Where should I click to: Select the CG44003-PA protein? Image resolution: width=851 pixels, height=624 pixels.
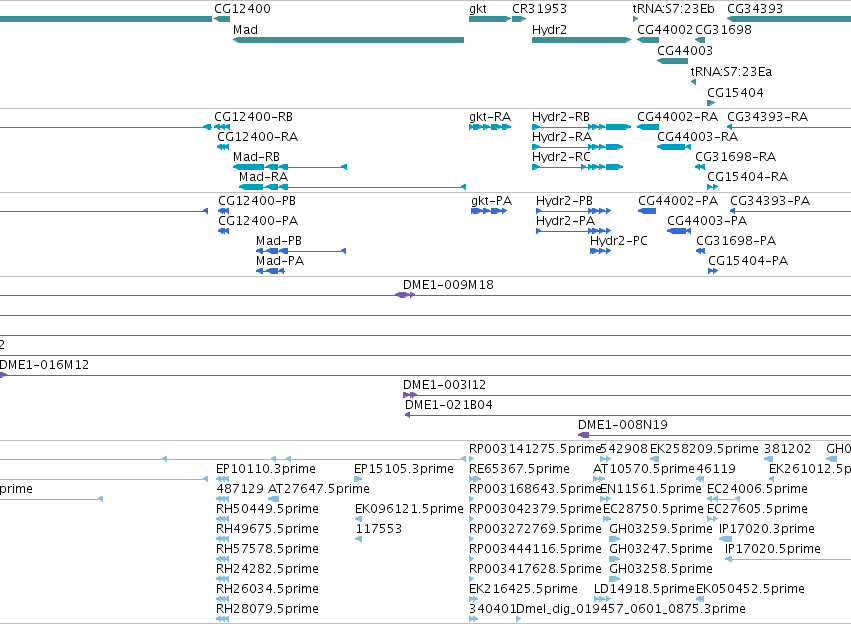pyautogui.click(x=679, y=231)
